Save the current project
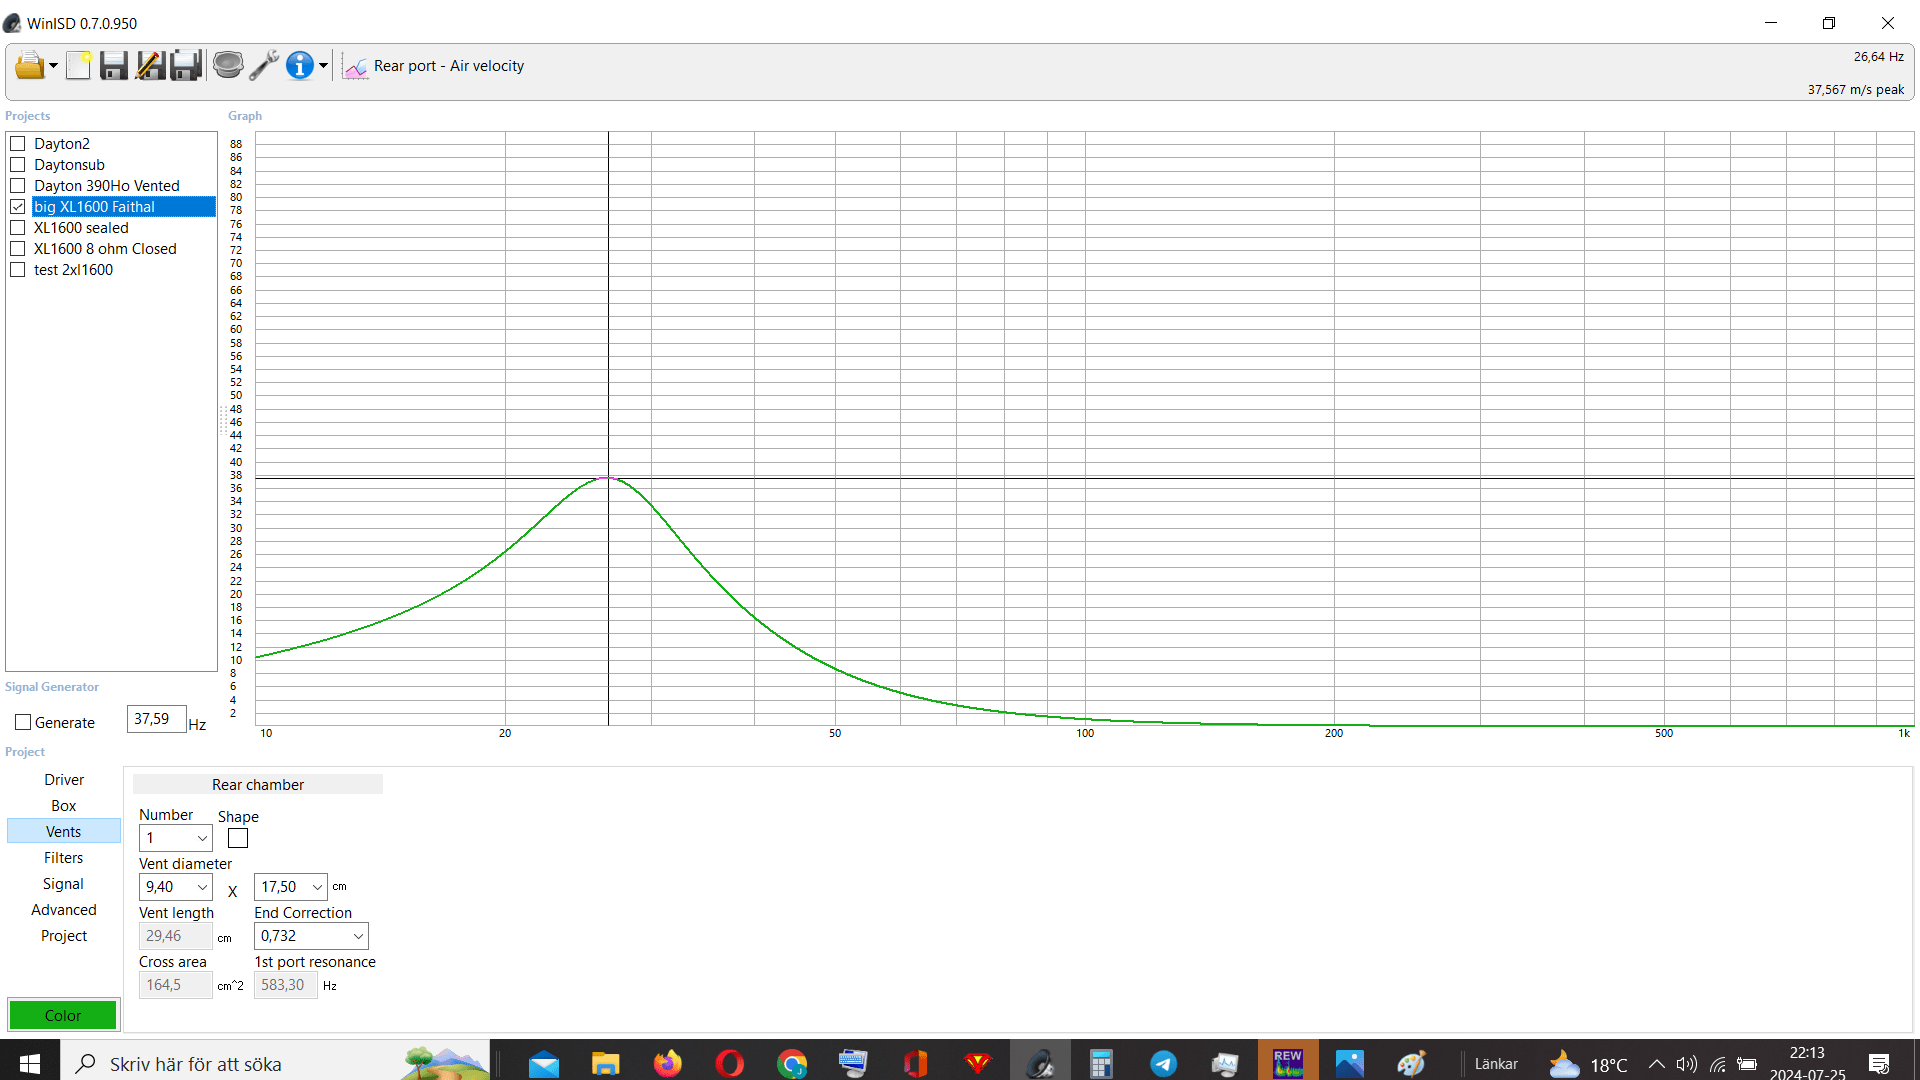Viewport: 1920px width, 1080px height. point(114,66)
